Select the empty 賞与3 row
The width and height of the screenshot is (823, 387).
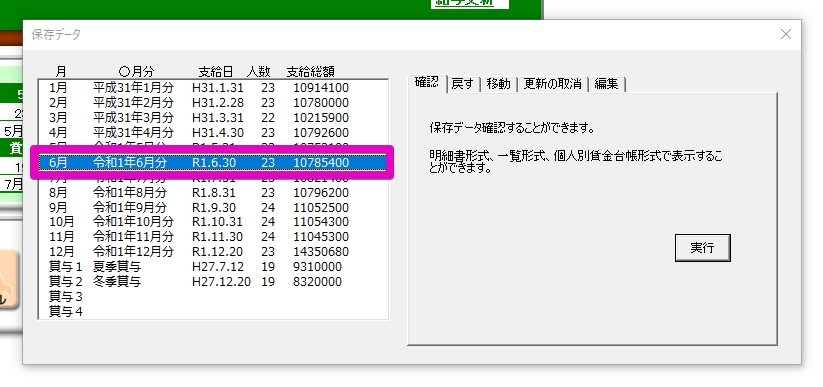pos(213,297)
